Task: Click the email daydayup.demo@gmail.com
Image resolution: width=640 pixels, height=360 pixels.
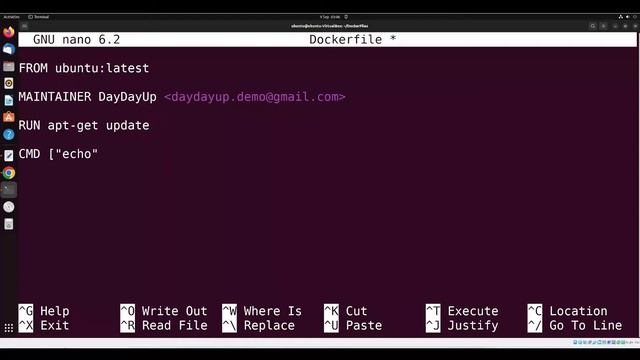Action: (255, 97)
